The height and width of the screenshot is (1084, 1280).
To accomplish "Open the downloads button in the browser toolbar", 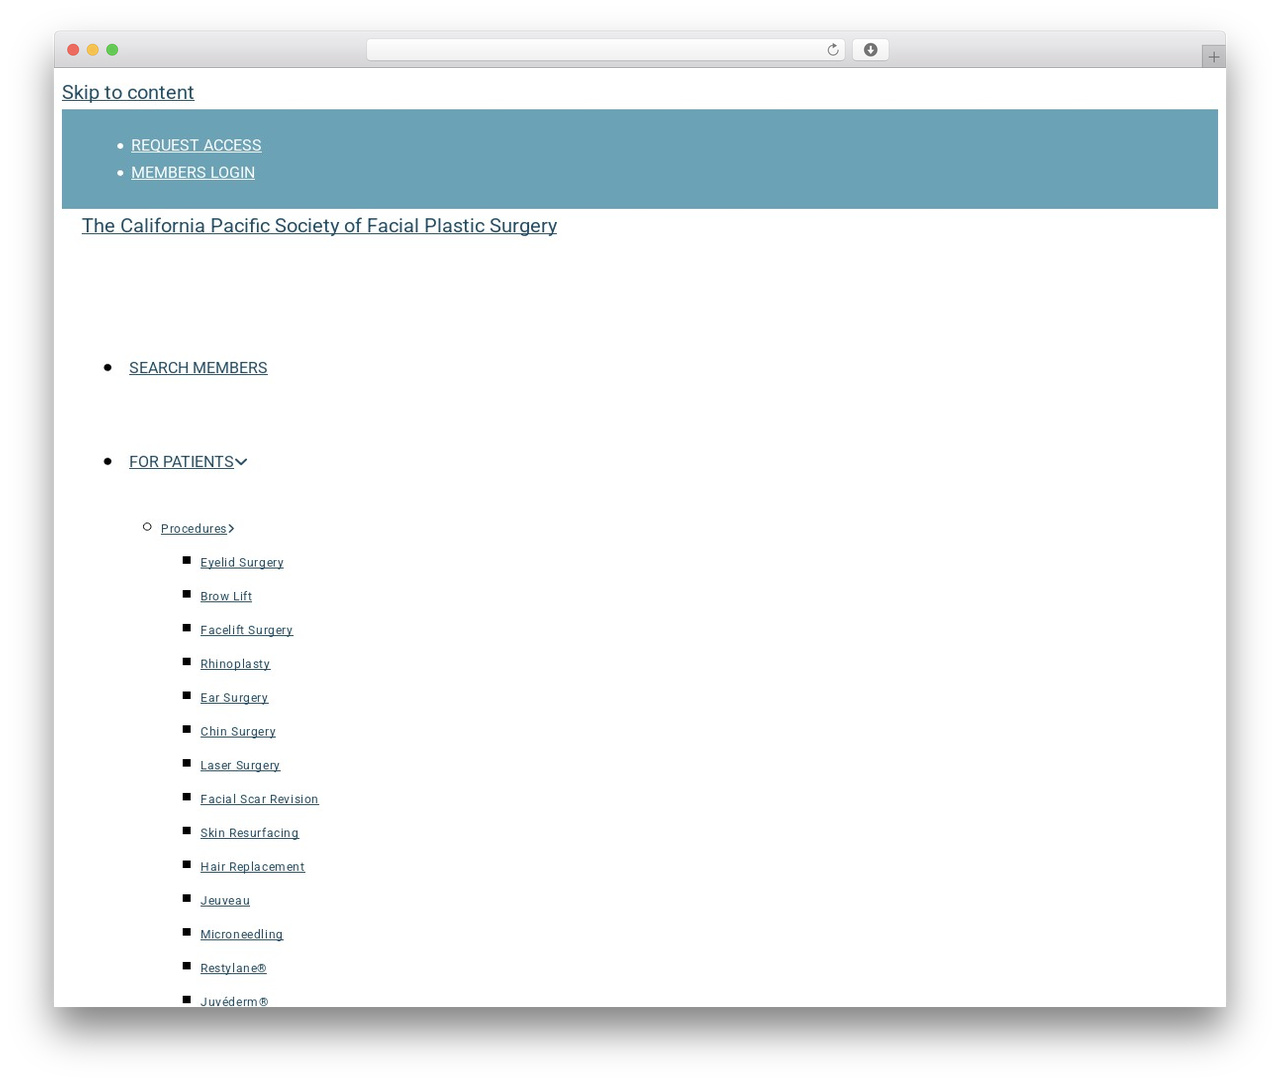I will click(870, 50).
